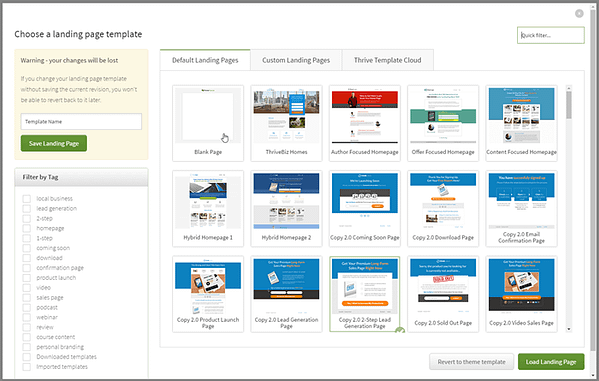Check the lead generation tag filter
Screen dimensions: 599x381
click(27, 209)
